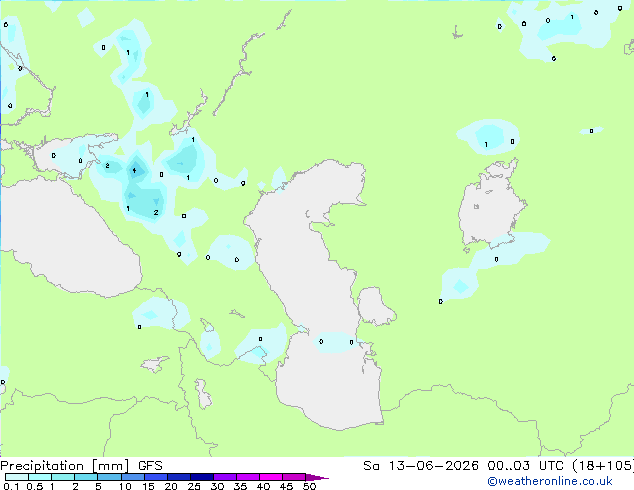Select the lightest 0.1 mm legend swatch
This screenshot has width=634, height=490.
point(17,477)
